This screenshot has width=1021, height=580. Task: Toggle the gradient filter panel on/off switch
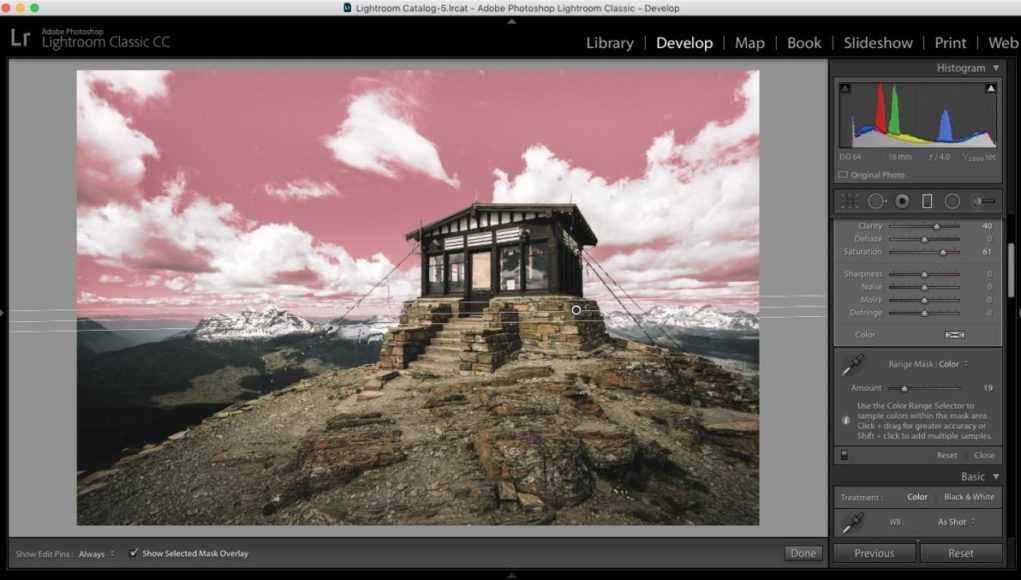tap(844, 455)
